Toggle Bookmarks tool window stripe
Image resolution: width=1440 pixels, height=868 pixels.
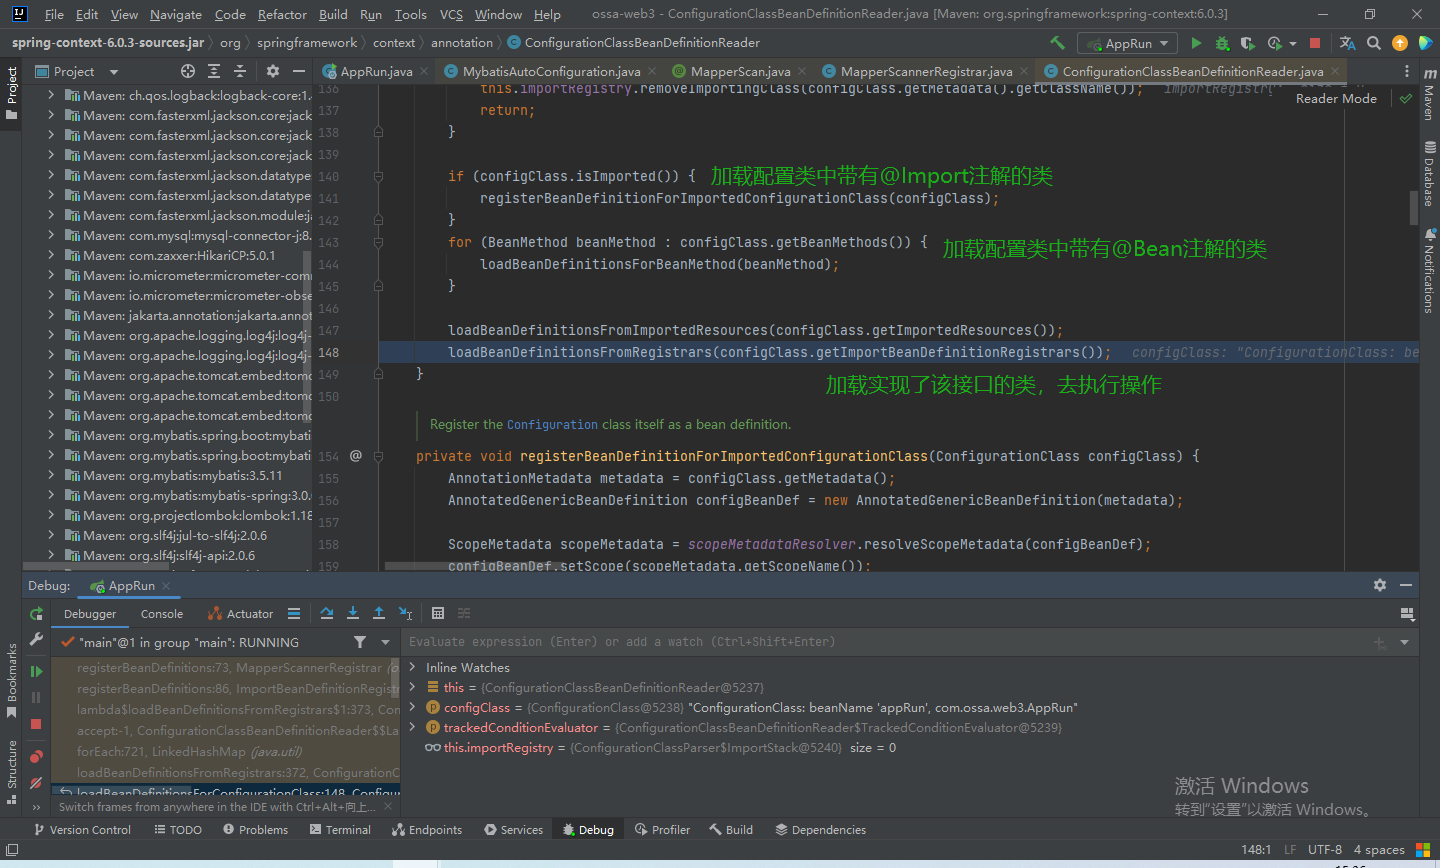pos(12,681)
